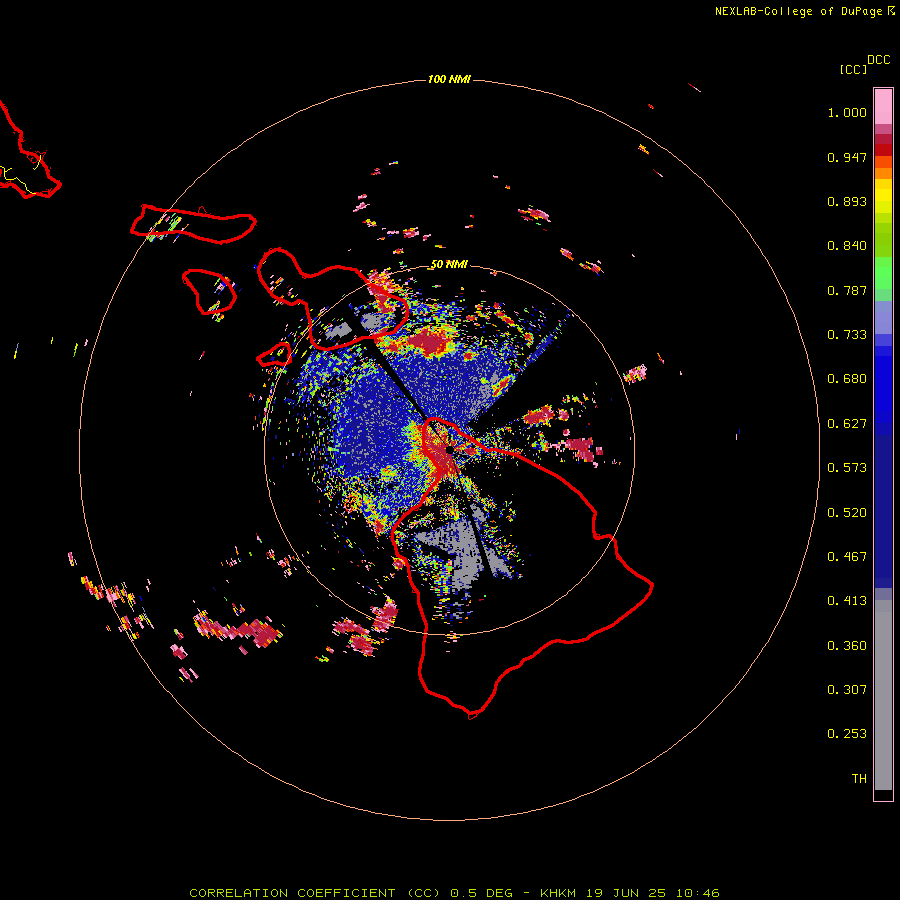Click the 0.893 scale label

click(847, 201)
